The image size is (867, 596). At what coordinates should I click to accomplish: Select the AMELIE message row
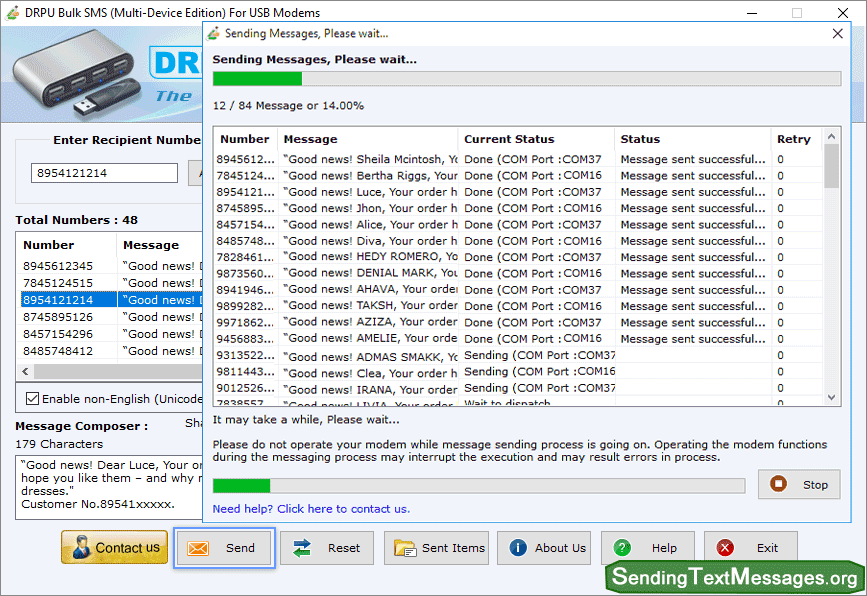[519, 339]
